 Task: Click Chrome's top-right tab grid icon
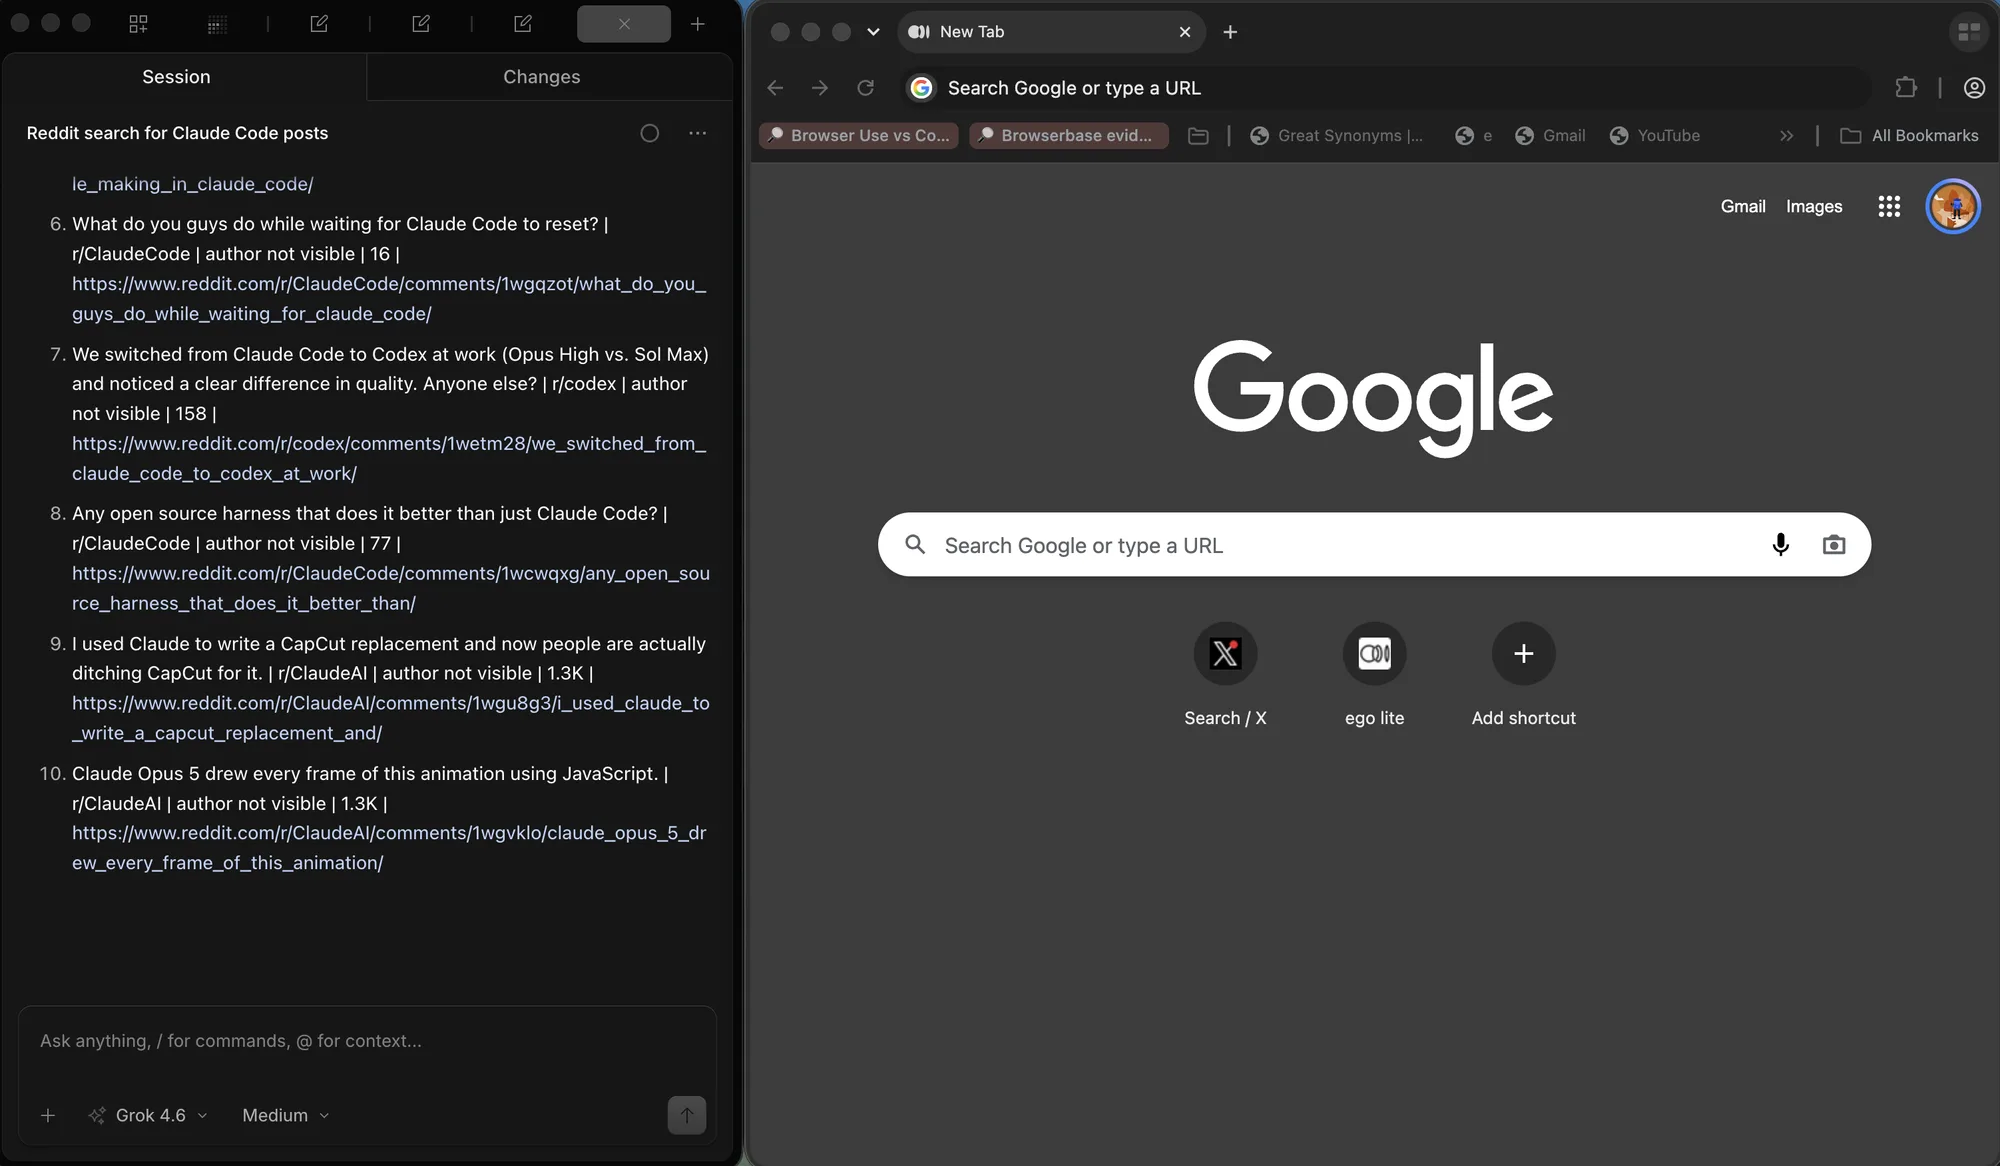coord(1969,32)
